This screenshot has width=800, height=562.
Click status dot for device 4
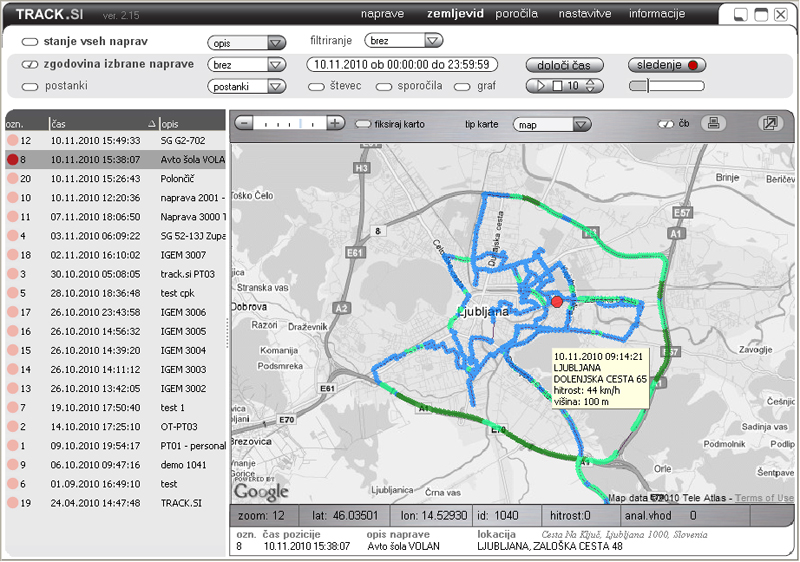(12, 236)
